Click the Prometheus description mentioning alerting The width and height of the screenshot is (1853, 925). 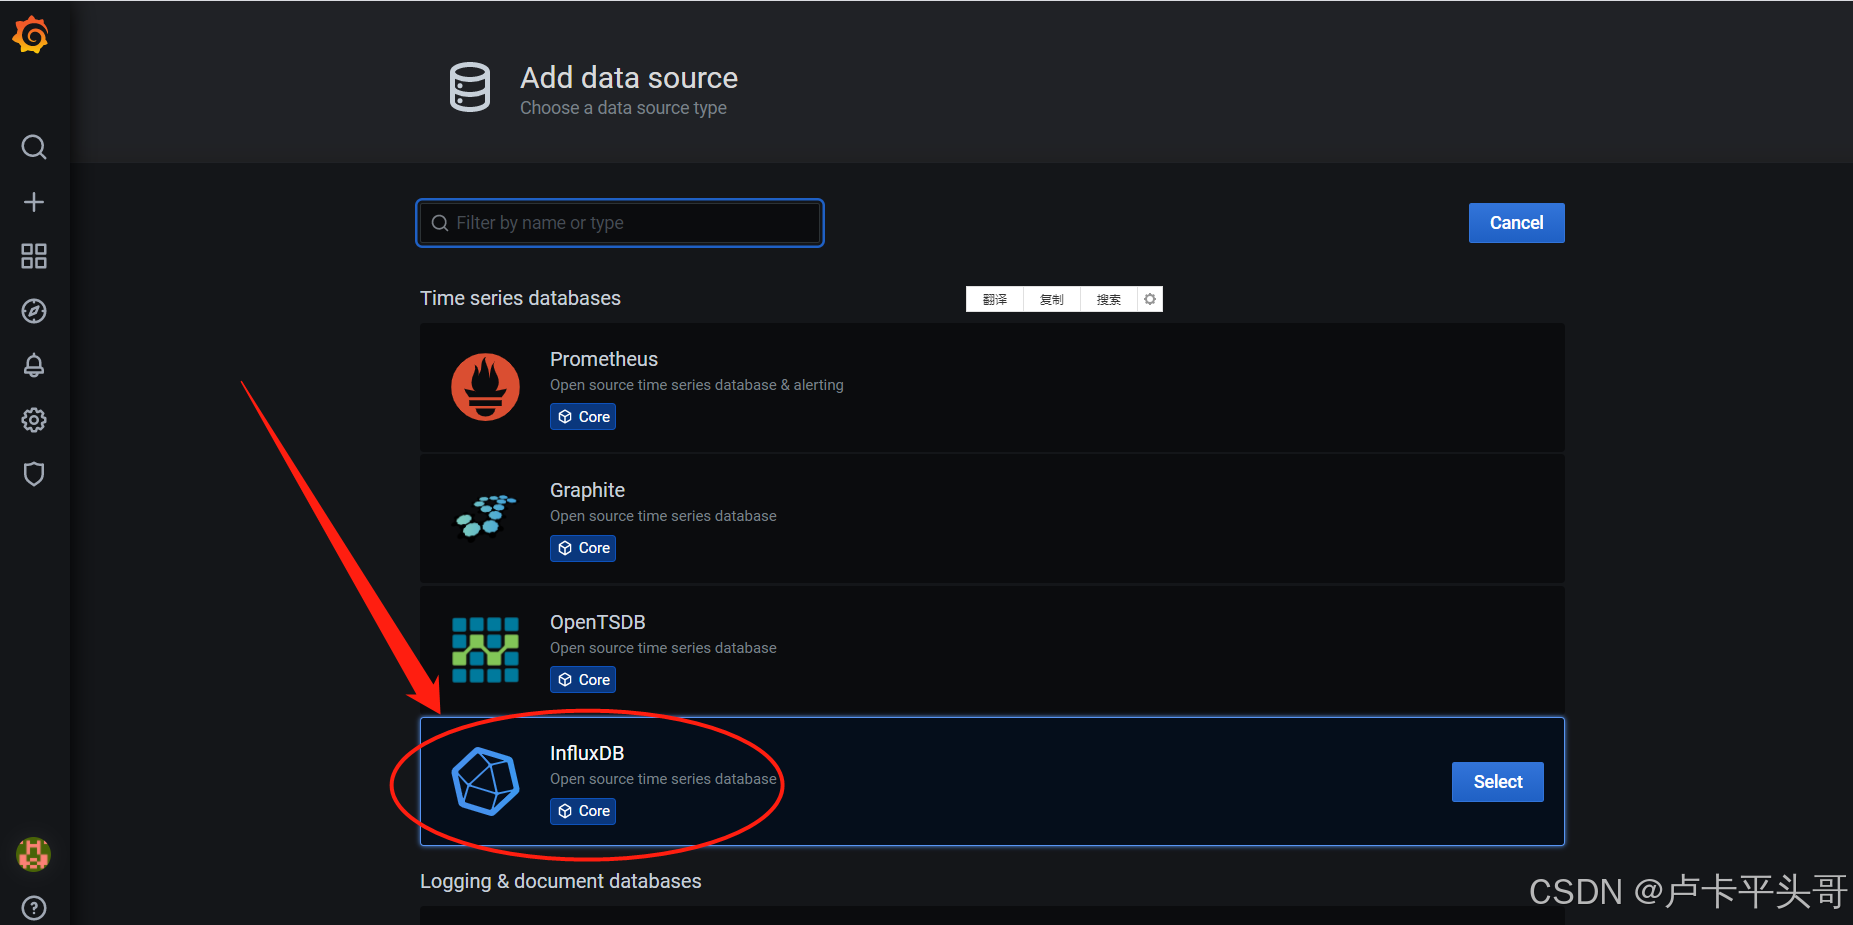point(697,385)
